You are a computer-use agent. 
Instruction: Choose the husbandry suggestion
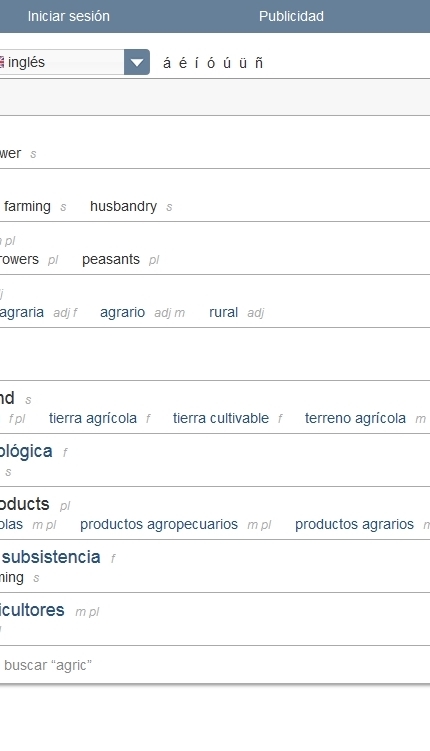click(124, 206)
